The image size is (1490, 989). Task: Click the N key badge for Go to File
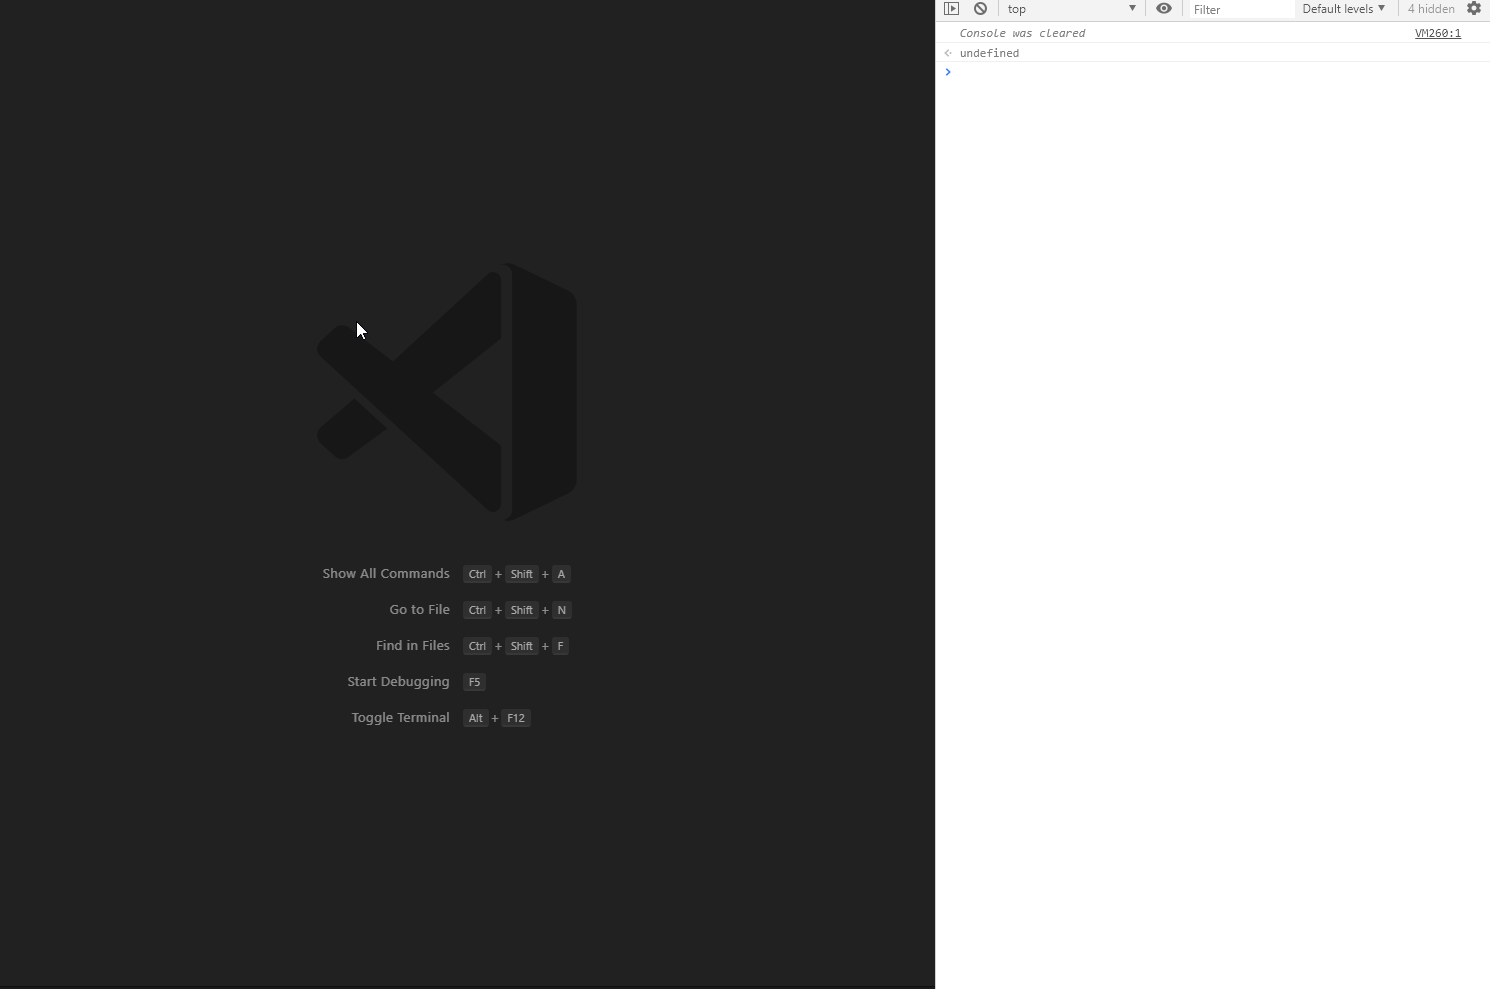[x=561, y=610]
